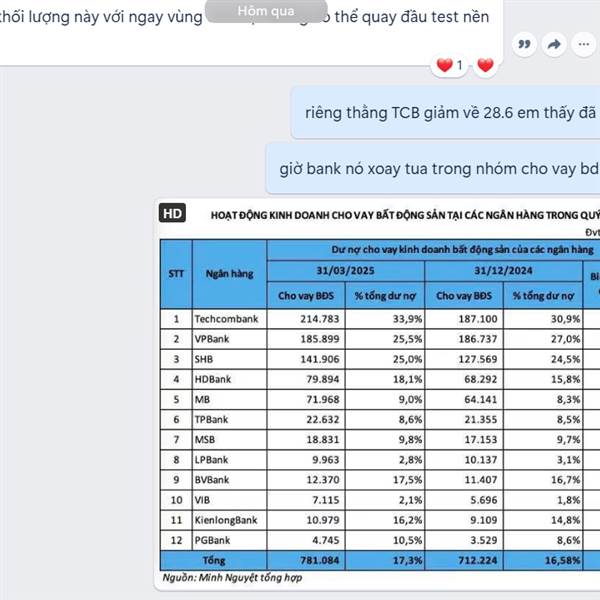Click the 'STT' column header

pyautogui.click(x=176, y=274)
